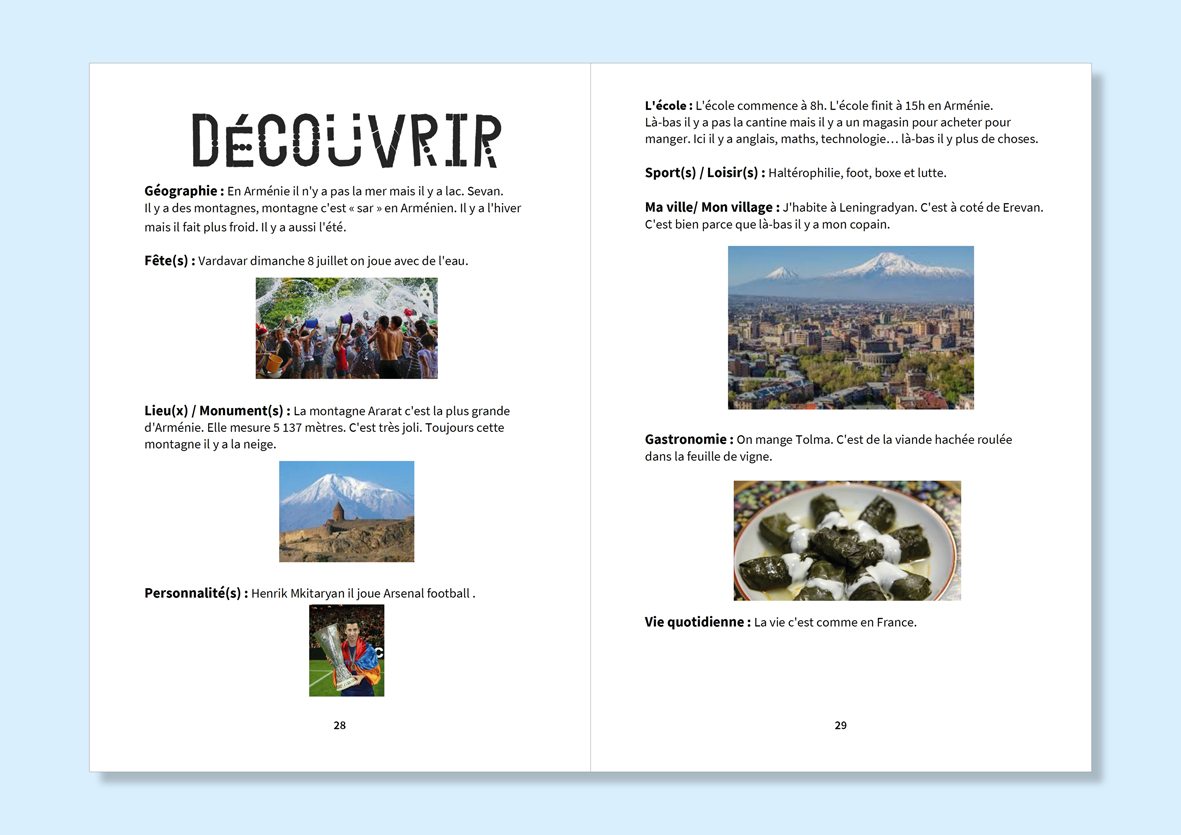Image resolution: width=1181 pixels, height=835 pixels.
Task: Click page number 29
Action: point(840,725)
